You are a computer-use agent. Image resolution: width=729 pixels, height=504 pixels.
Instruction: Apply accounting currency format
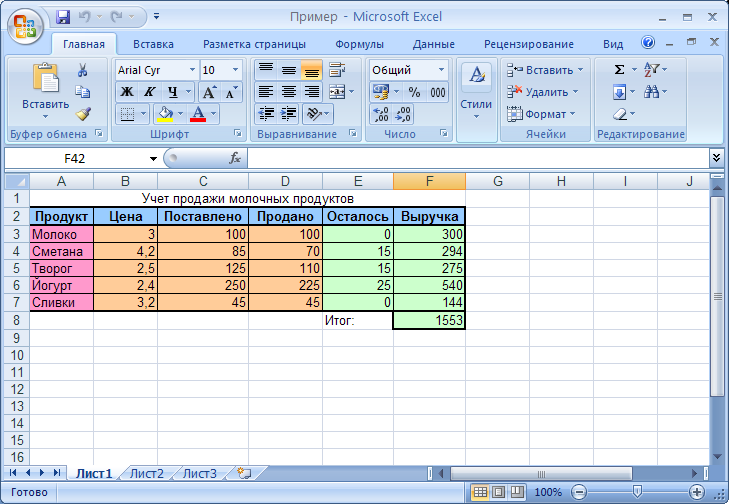click(x=381, y=92)
